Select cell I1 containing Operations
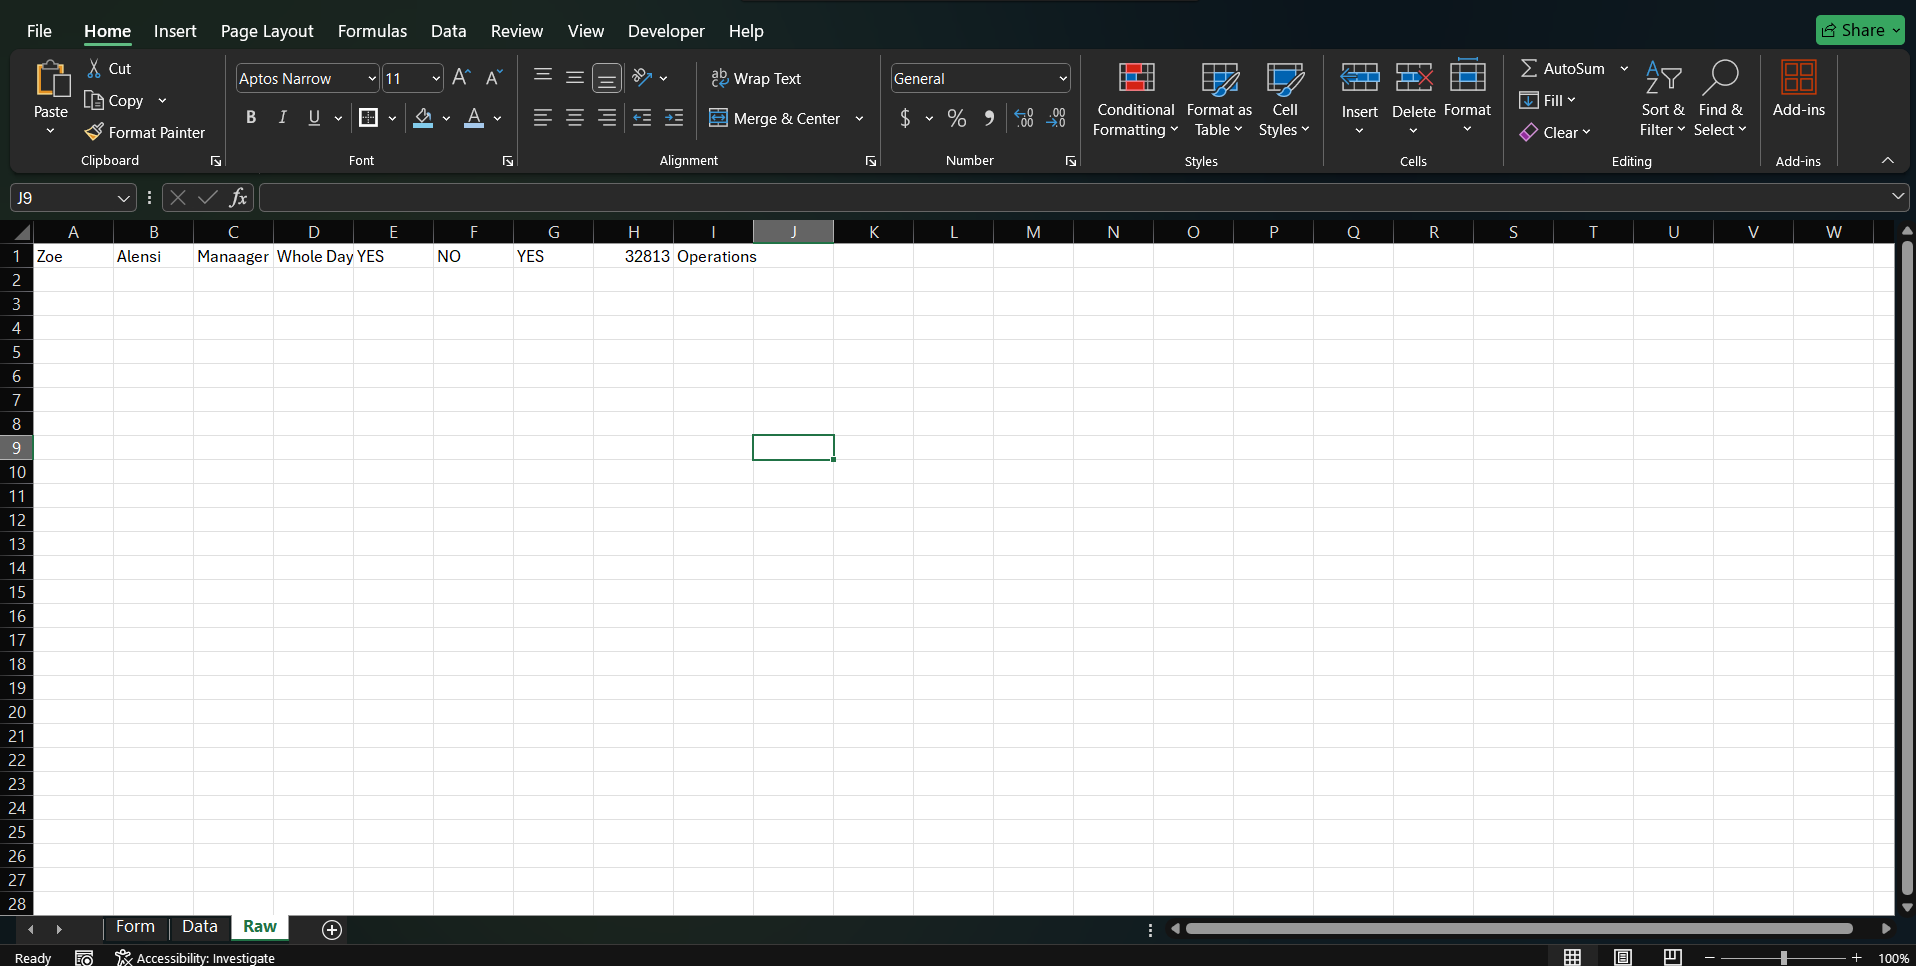This screenshot has width=1916, height=966. (714, 256)
